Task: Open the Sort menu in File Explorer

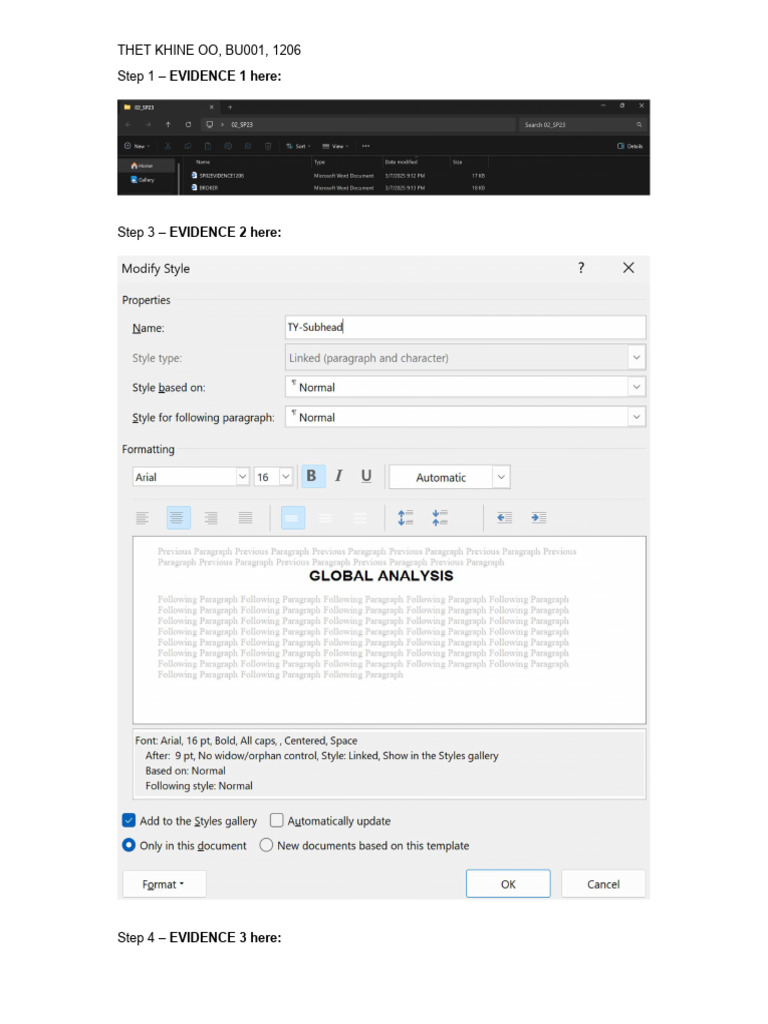Action: pyautogui.click(x=298, y=146)
